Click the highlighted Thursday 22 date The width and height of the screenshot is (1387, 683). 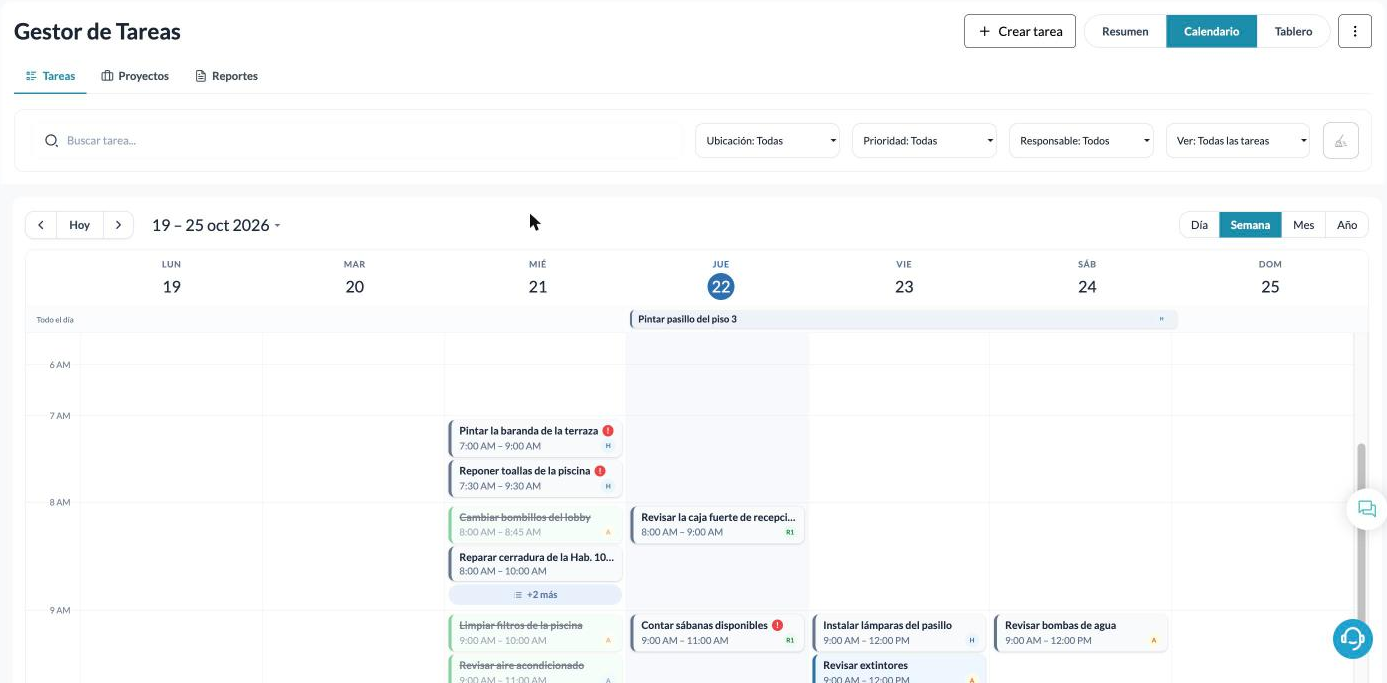point(721,287)
